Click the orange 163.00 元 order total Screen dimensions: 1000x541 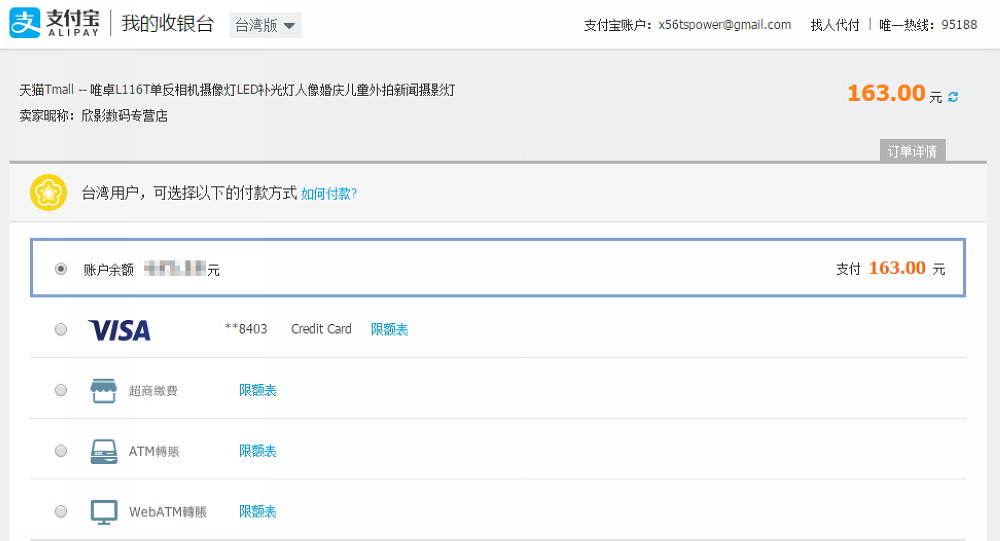click(895, 94)
